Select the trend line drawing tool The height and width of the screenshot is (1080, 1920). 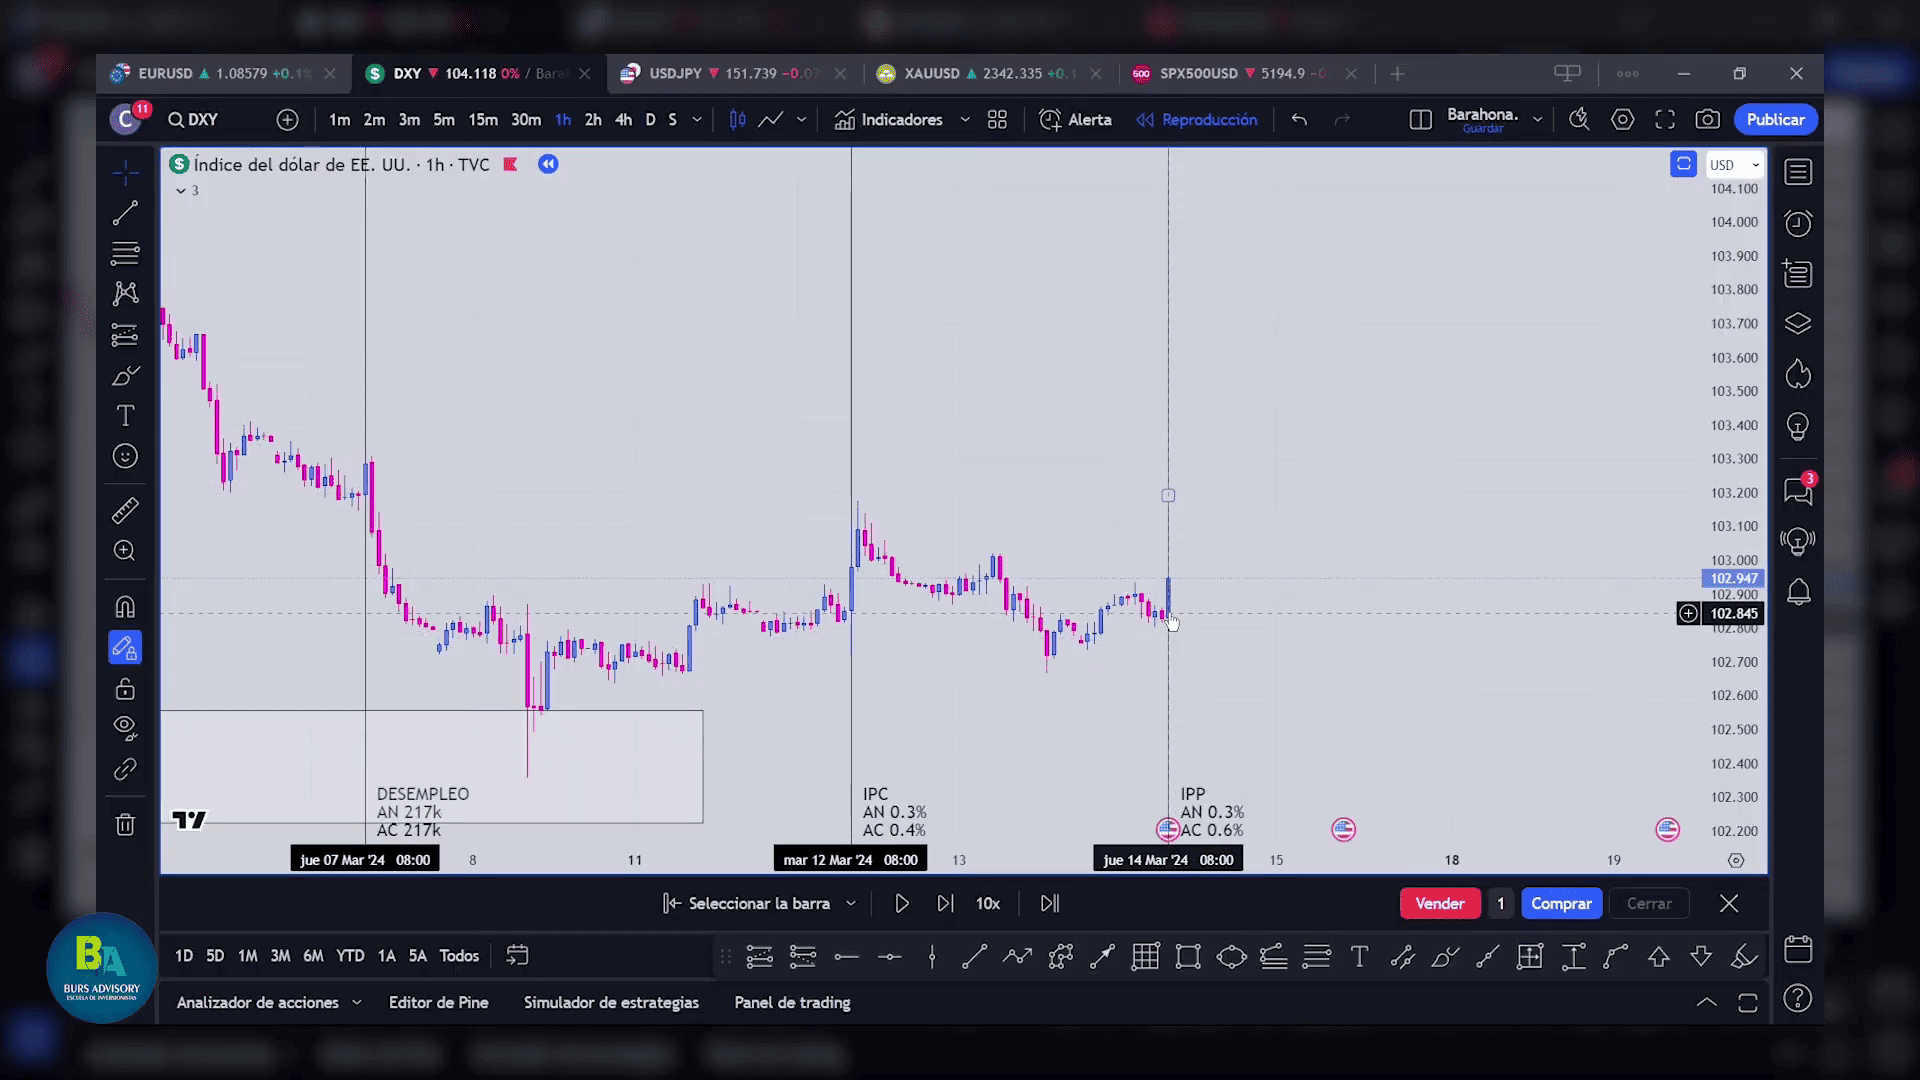pos(125,213)
